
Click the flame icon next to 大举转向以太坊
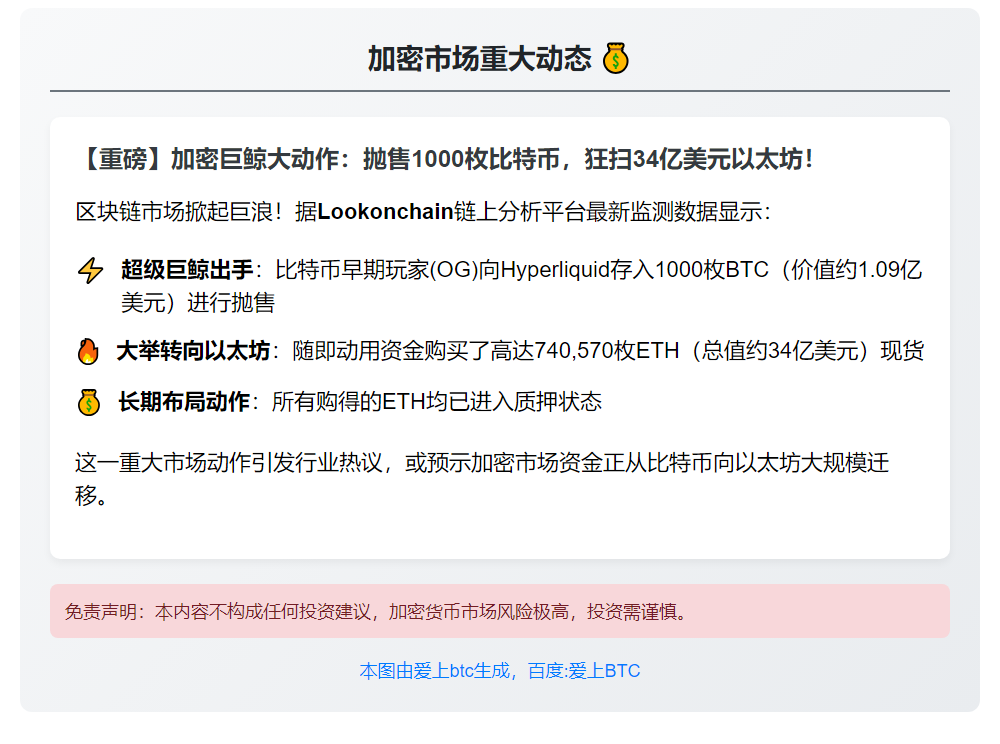click(x=88, y=350)
